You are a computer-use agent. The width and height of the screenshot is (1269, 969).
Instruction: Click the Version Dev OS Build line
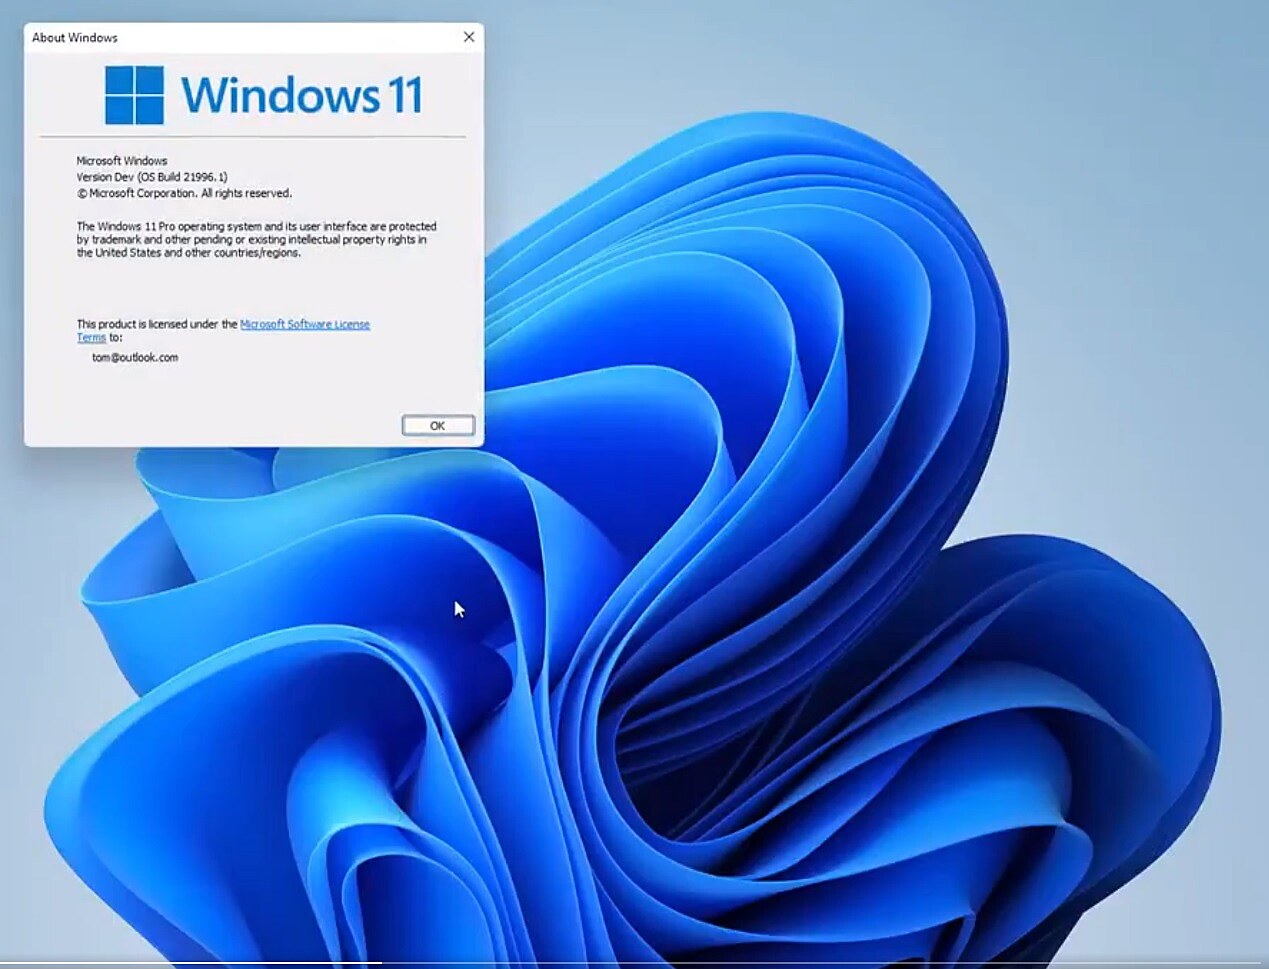(x=152, y=177)
